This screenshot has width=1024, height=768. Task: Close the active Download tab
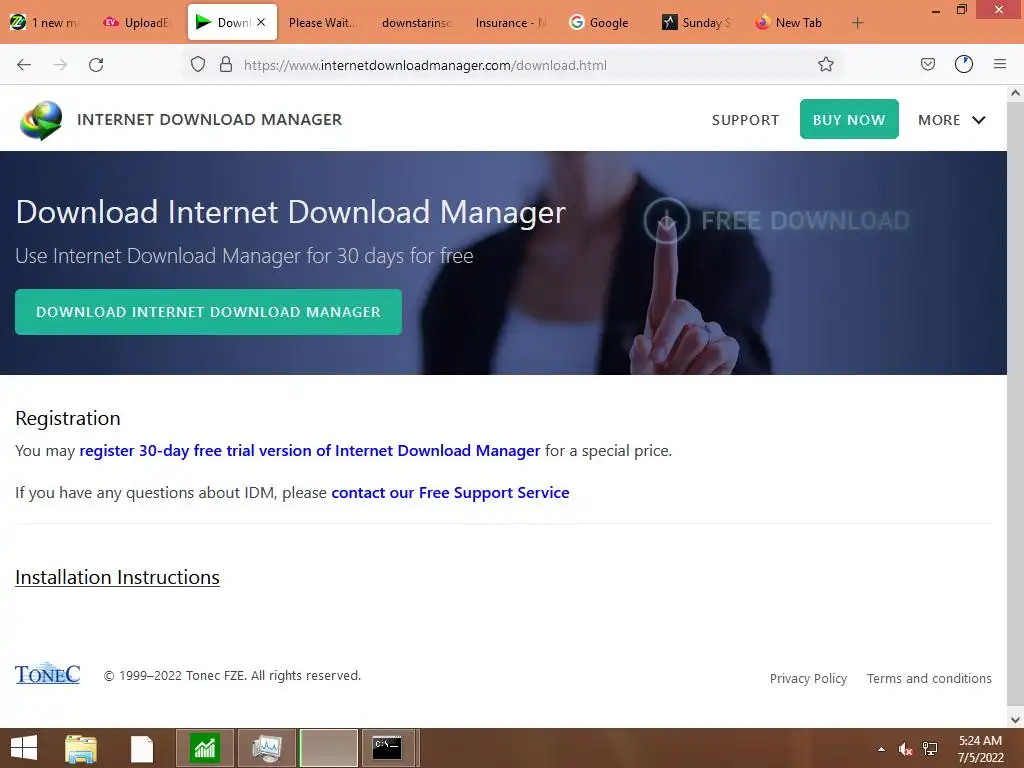coord(261,22)
